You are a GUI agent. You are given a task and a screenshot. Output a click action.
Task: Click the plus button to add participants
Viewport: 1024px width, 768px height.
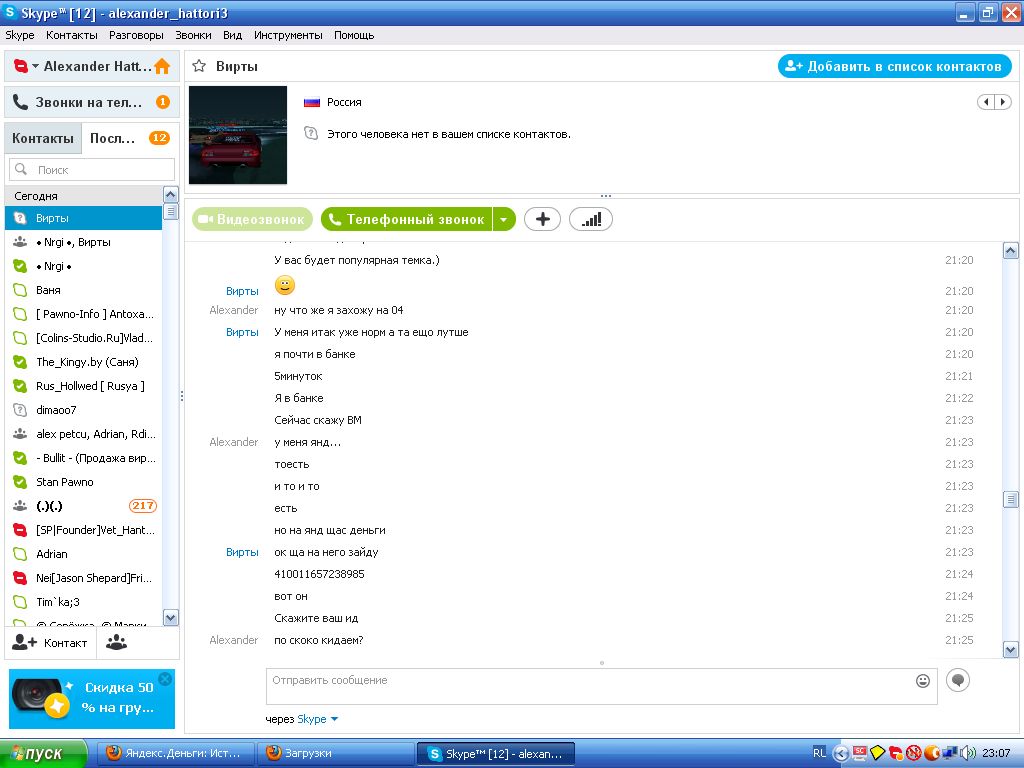pos(542,219)
